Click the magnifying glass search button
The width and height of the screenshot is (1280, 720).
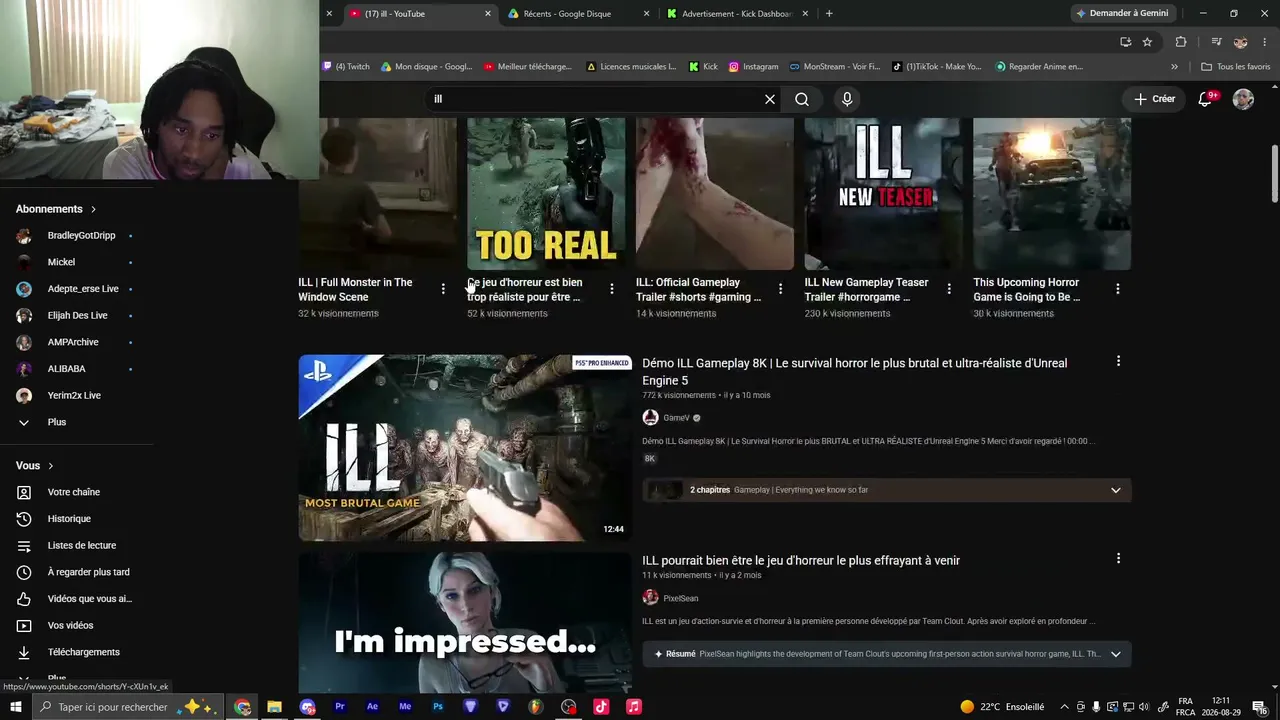pos(802,99)
